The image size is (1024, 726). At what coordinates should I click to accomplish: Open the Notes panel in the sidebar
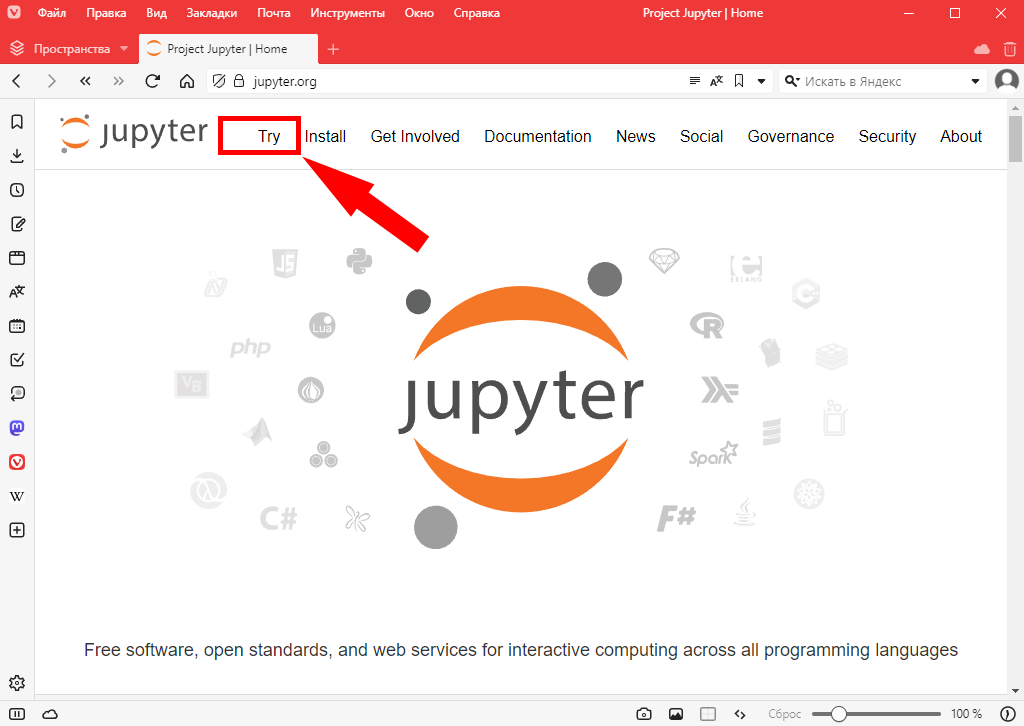(17, 224)
